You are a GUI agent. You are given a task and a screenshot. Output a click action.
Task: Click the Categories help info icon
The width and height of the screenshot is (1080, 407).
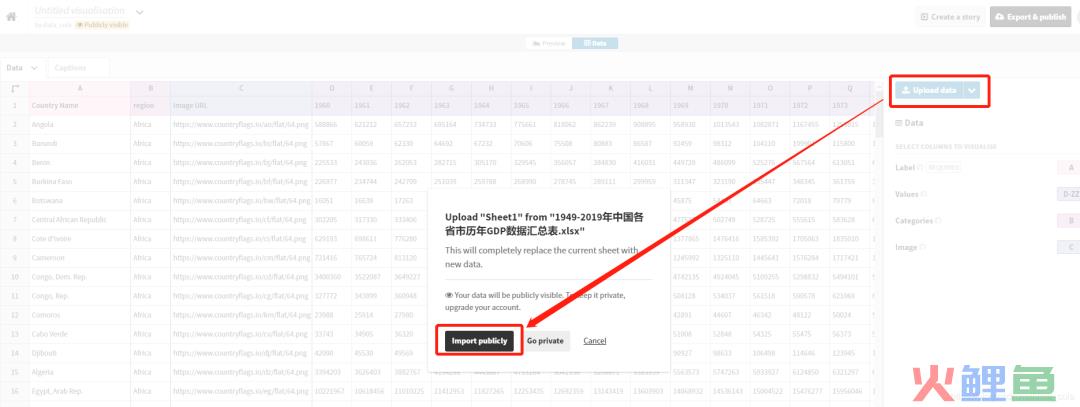tap(938, 221)
